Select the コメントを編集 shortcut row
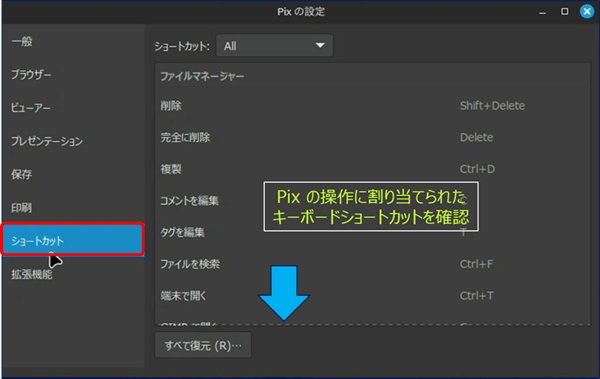 372,201
